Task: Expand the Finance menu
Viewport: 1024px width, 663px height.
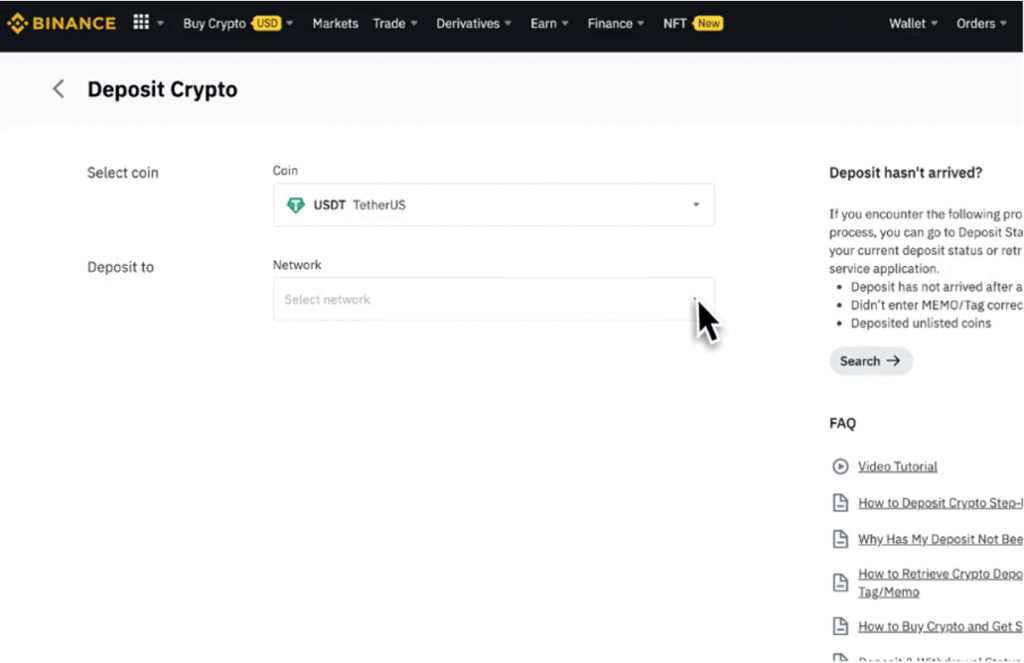Action: 615,24
